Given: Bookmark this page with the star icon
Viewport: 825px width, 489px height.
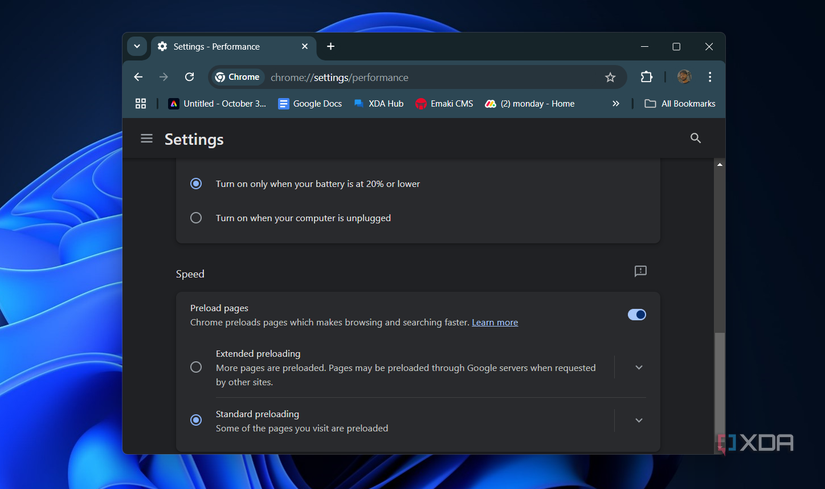Looking at the screenshot, I should 610,77.
